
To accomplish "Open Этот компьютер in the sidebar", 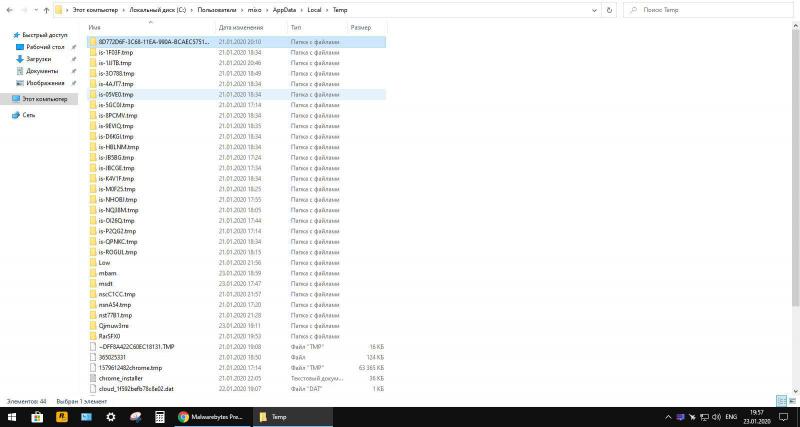I will click(45, 99).
